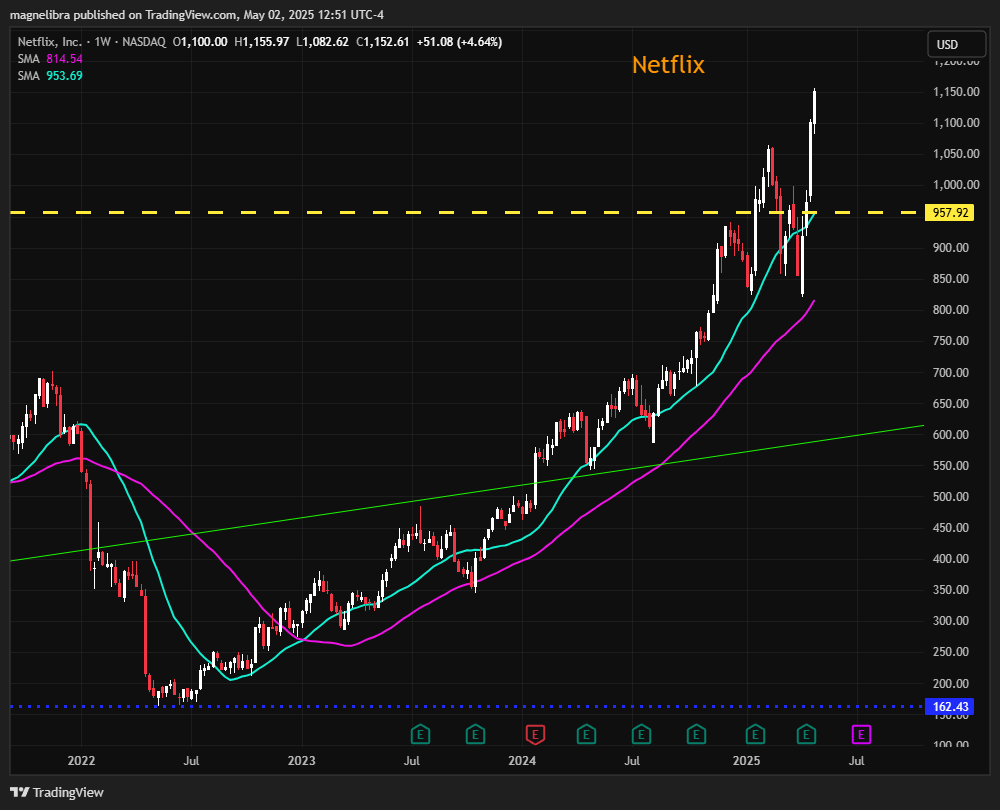Click 600.00 on the price axis
The height and width of the screenshot is (810, 1000).
[950, 434]
